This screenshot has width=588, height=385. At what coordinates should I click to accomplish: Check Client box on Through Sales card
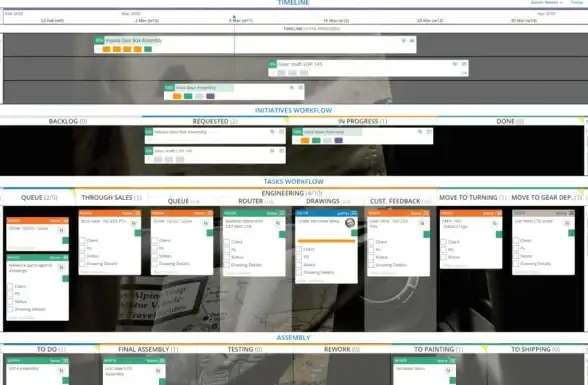pos(82,240)
